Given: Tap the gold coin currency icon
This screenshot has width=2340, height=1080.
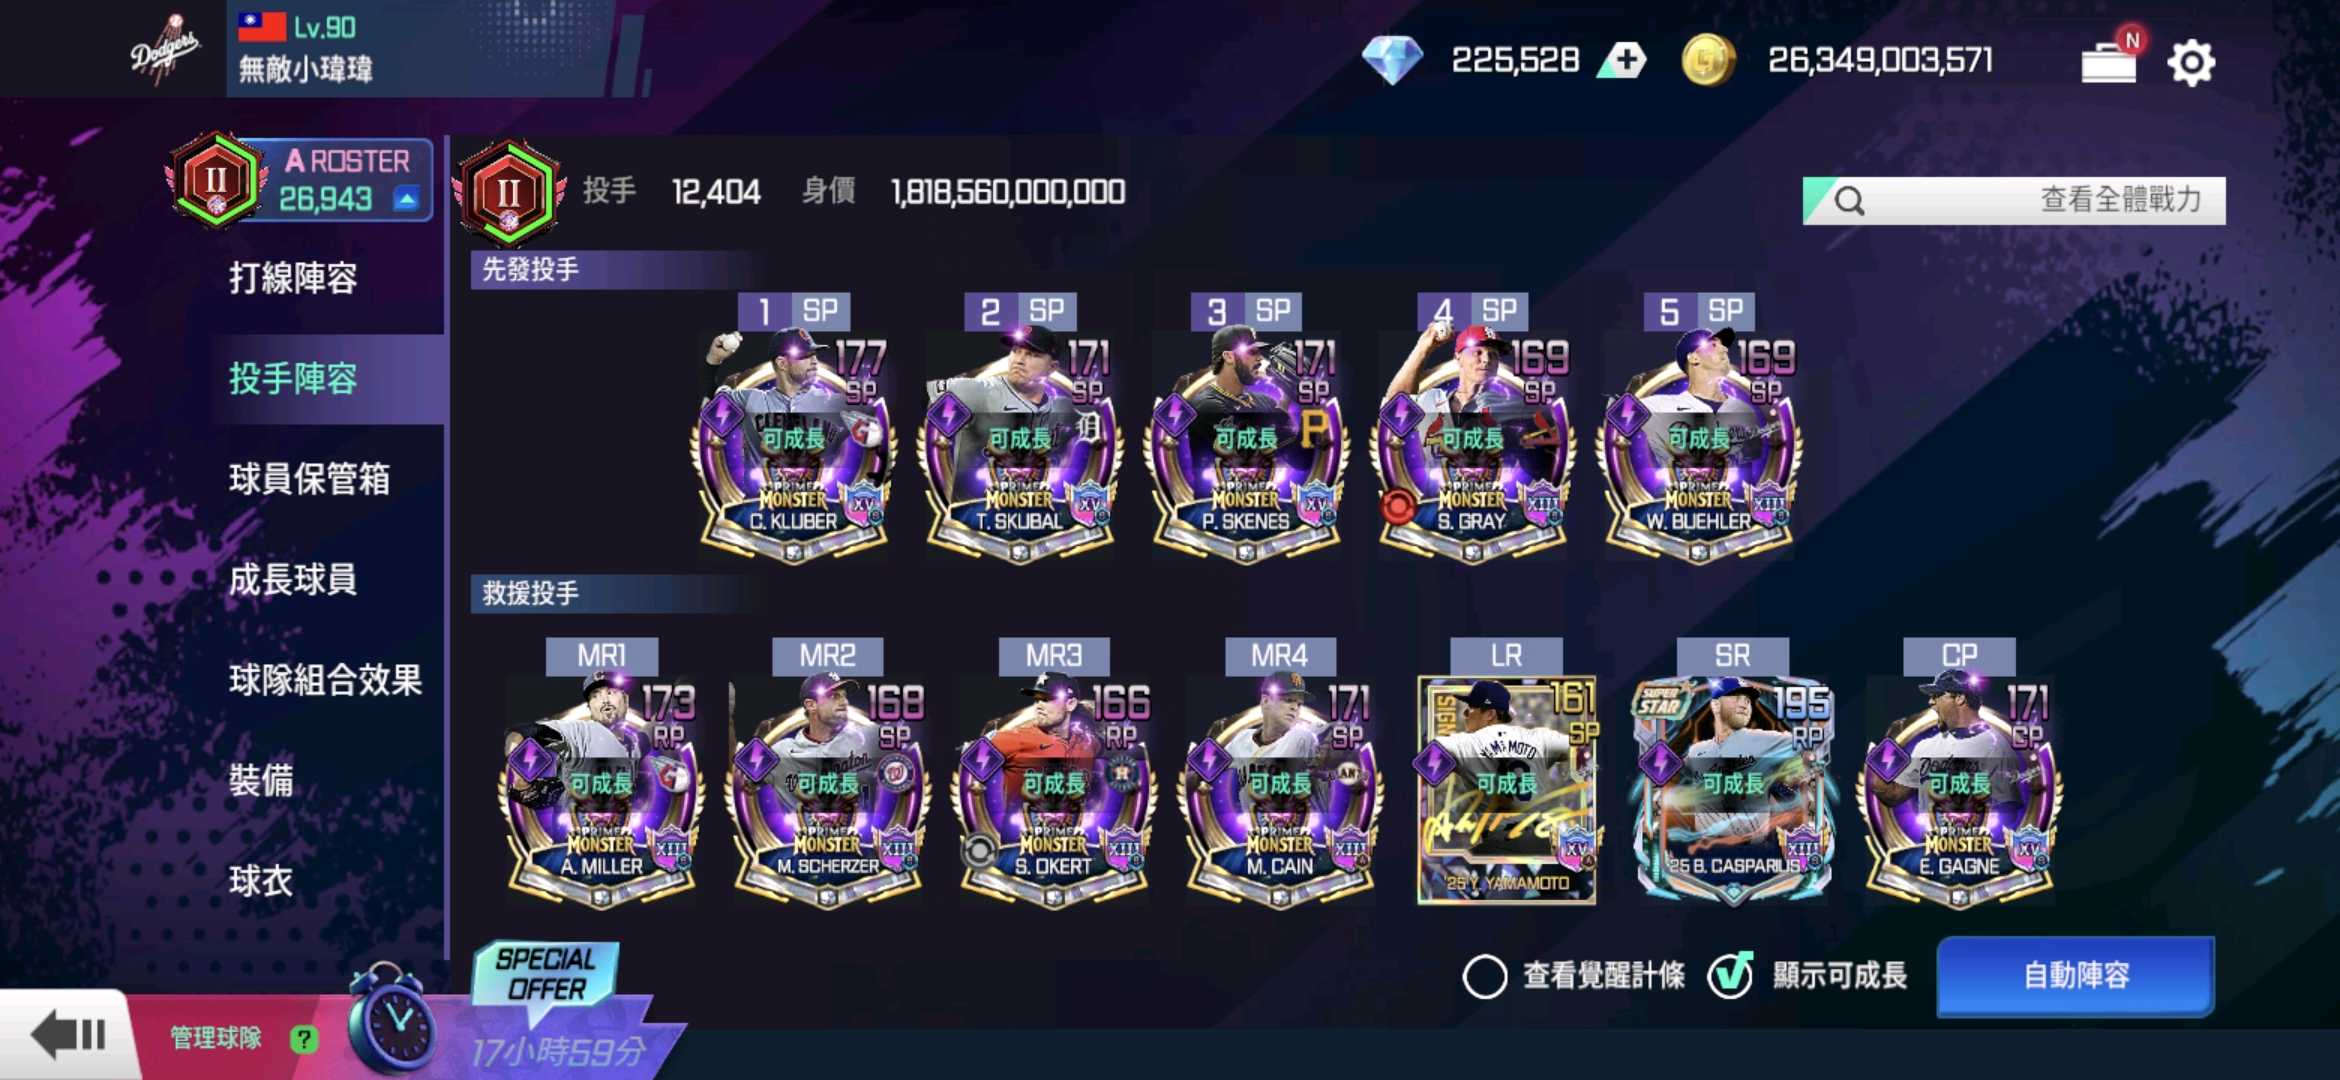Looking at the screenshot, I should [x=1707, y=60].
